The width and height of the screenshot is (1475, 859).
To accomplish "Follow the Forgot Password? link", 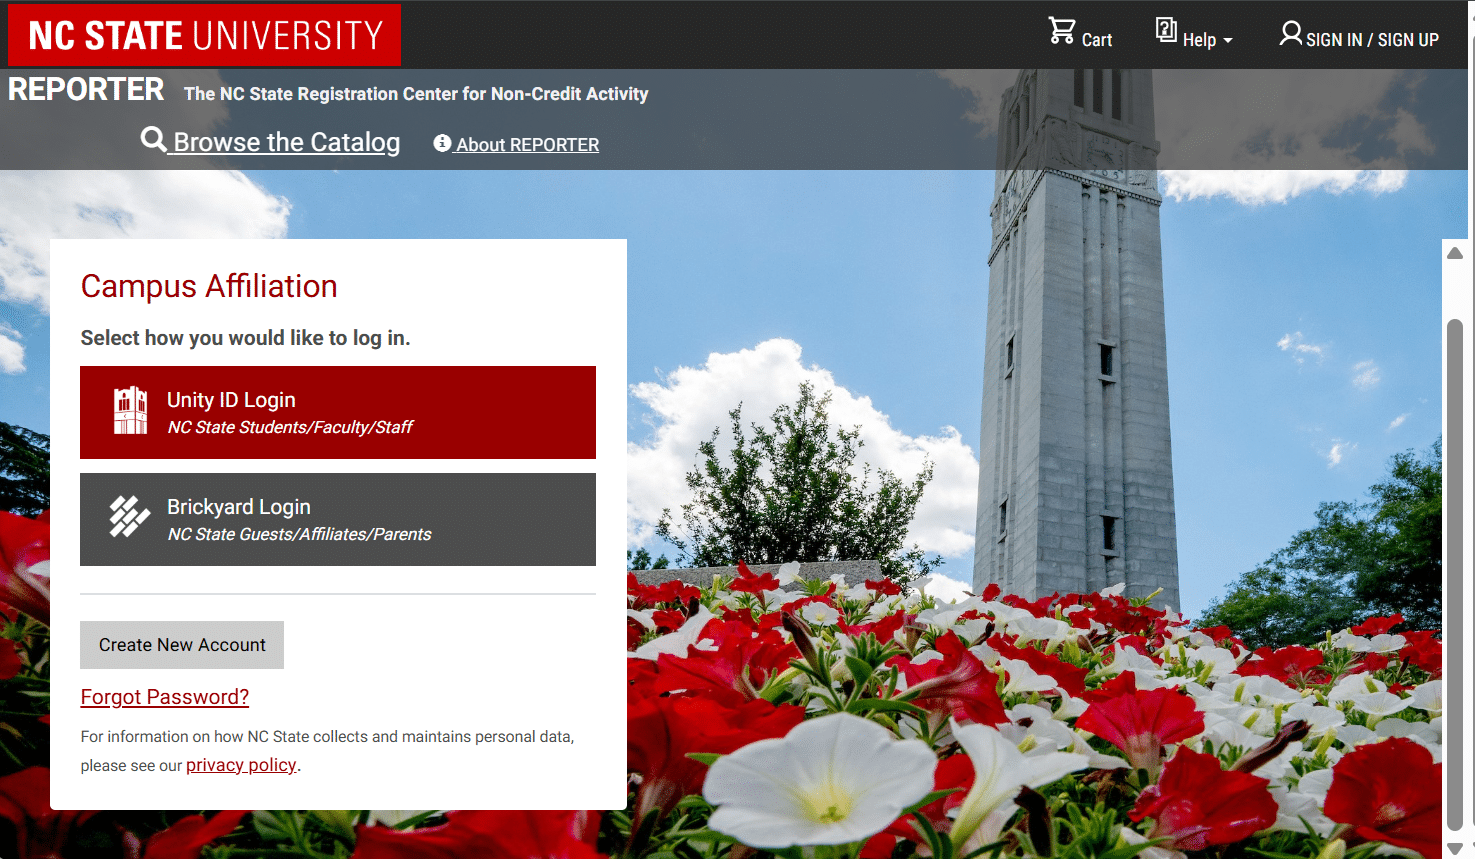I will point(165,697).
